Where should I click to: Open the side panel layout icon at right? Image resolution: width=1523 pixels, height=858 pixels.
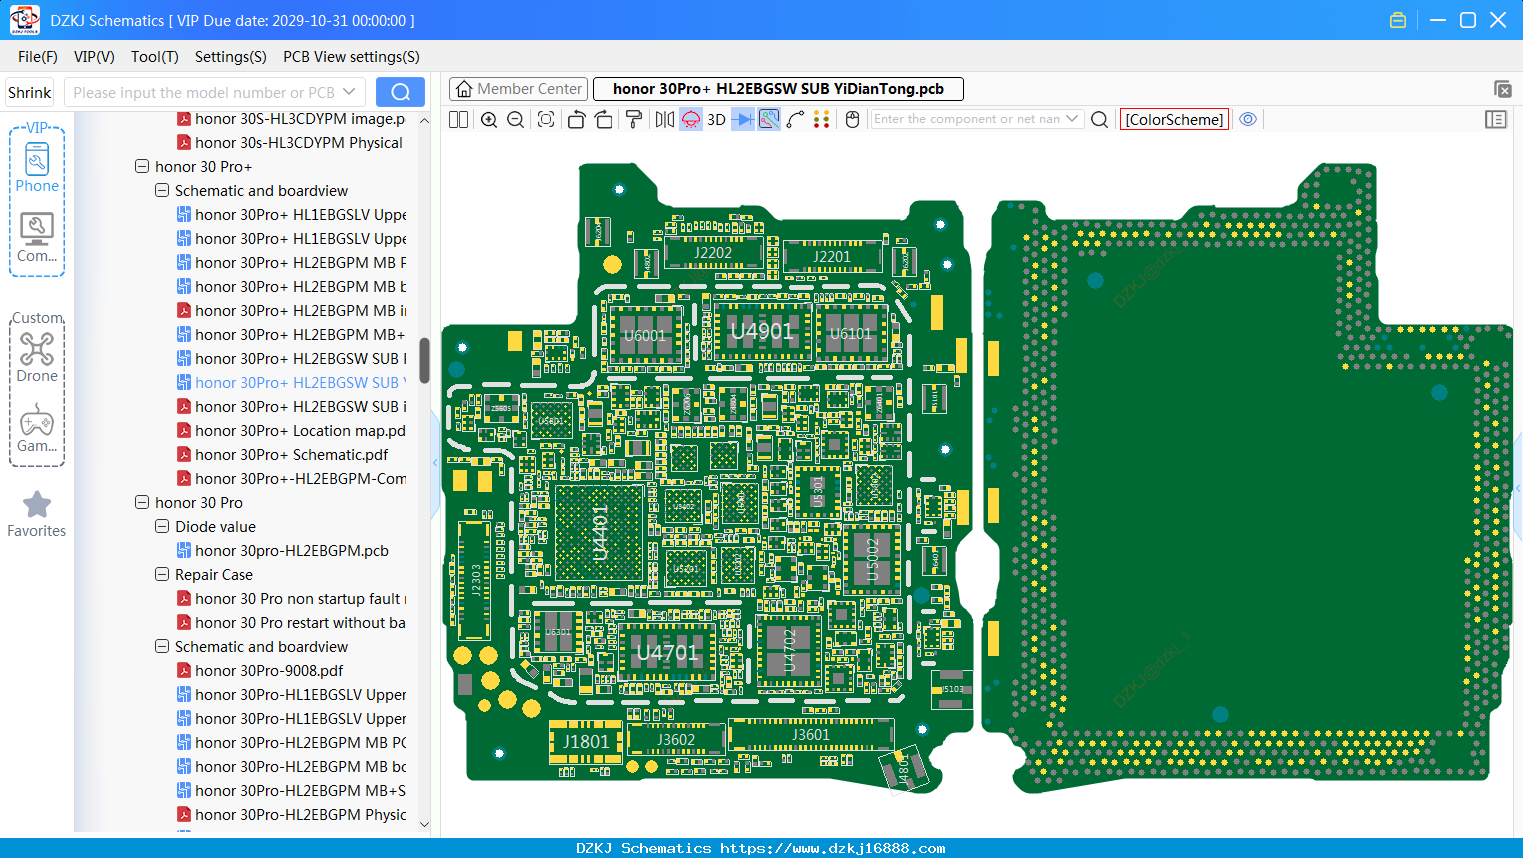[x=1496, y=119]
